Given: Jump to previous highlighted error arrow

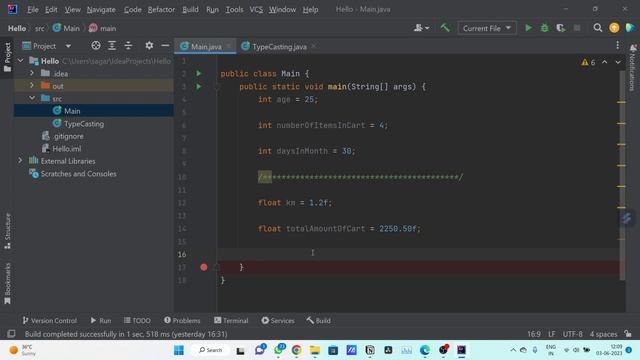Looking at the screenshot, I should pos(604,62).
